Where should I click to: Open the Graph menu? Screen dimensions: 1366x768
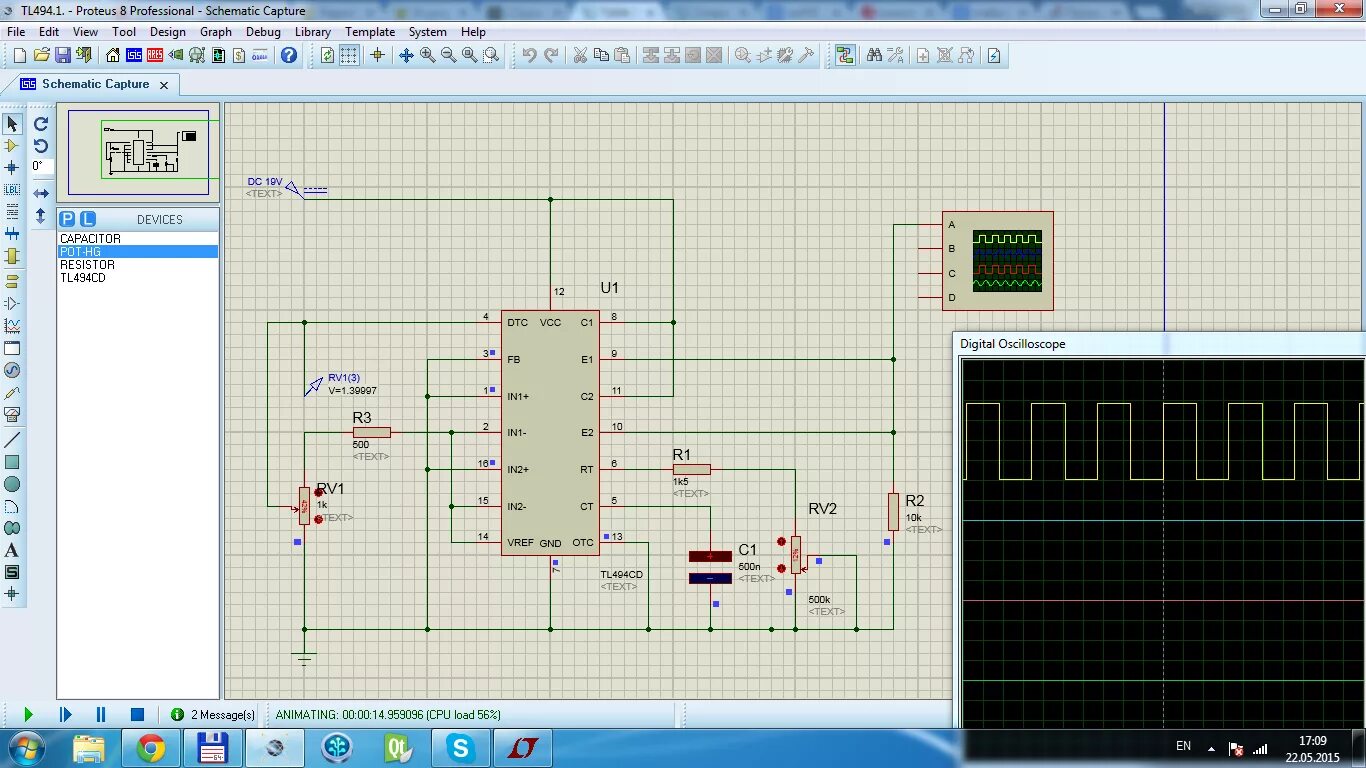216,32
